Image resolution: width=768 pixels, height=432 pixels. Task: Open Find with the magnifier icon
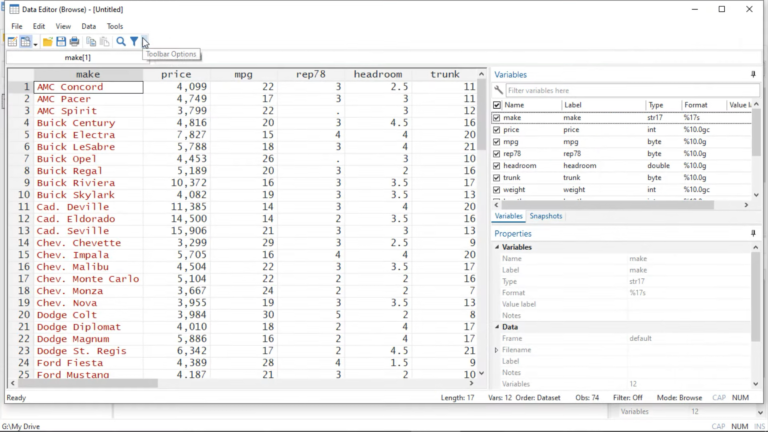click(120, 42)
